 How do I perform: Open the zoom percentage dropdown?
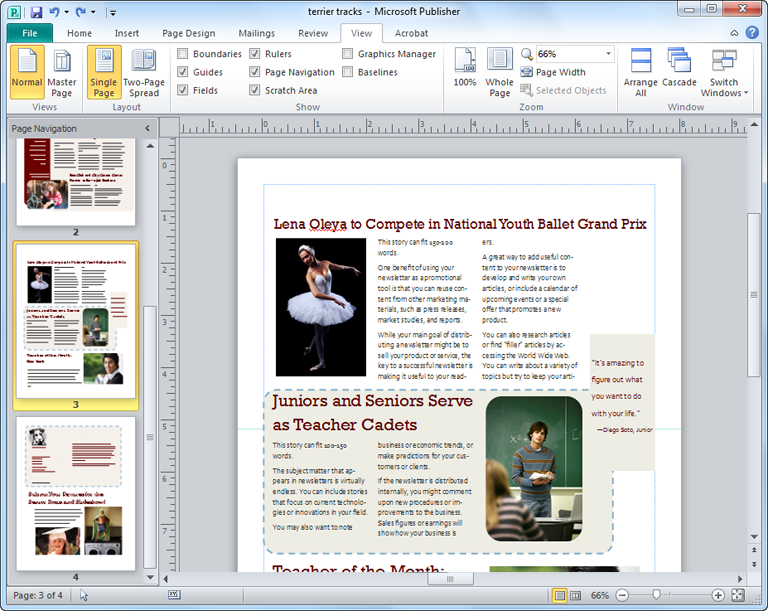coord(608,54)
